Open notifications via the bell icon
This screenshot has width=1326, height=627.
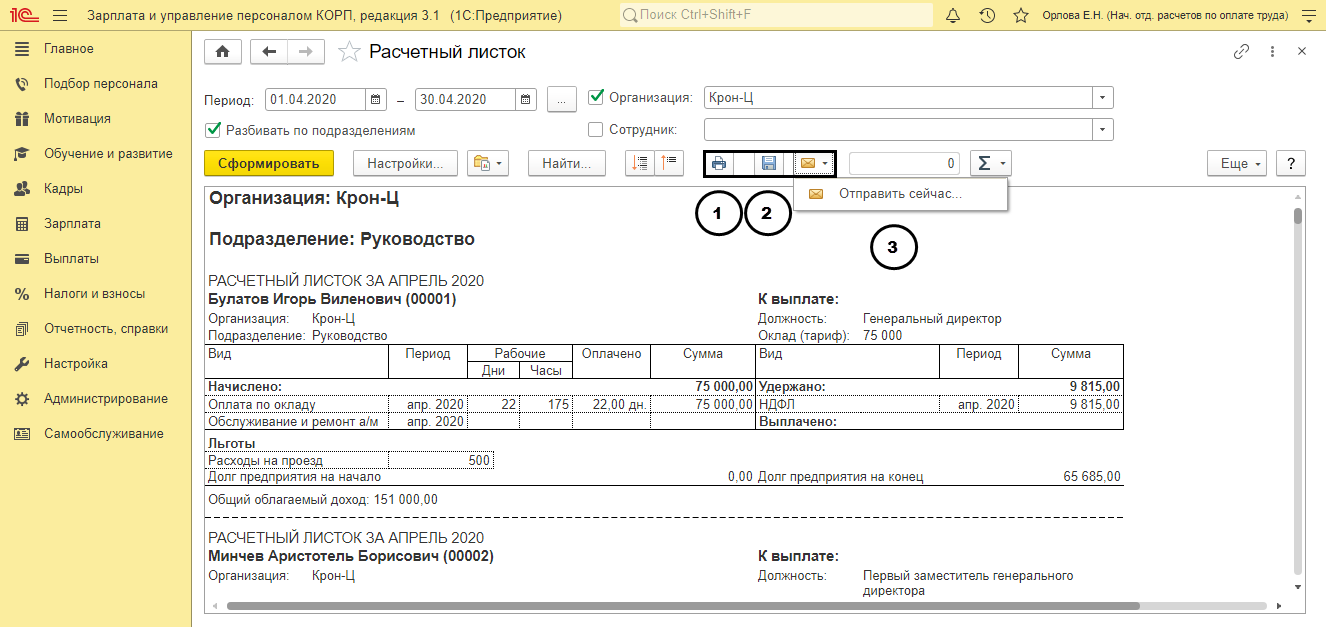pos(953,16)
